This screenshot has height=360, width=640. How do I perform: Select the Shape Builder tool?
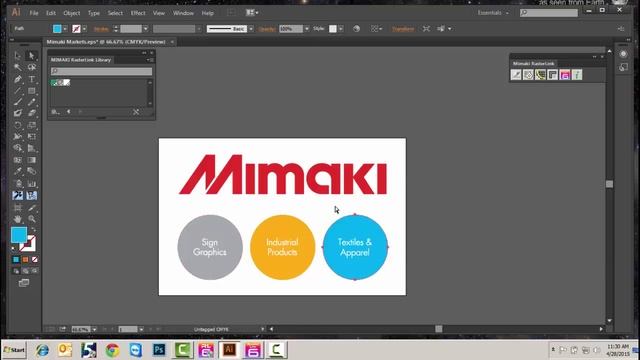coord(18,148)
